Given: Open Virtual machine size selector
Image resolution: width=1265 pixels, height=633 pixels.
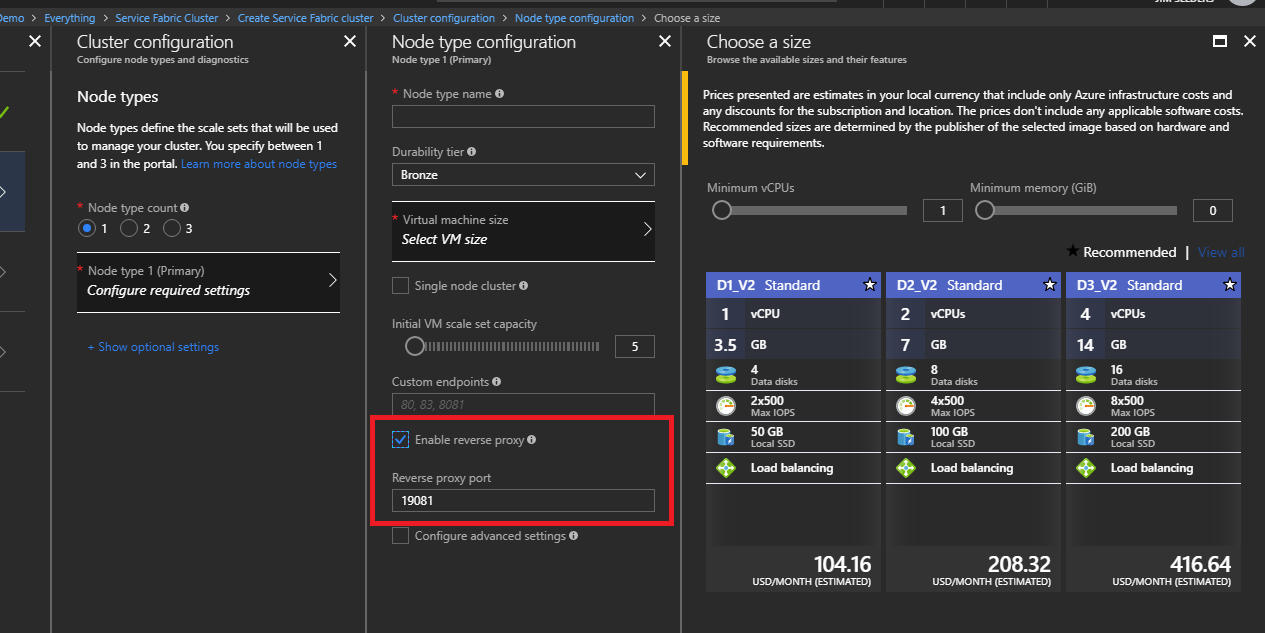Looking at the screenshot, I should (523, 231).
